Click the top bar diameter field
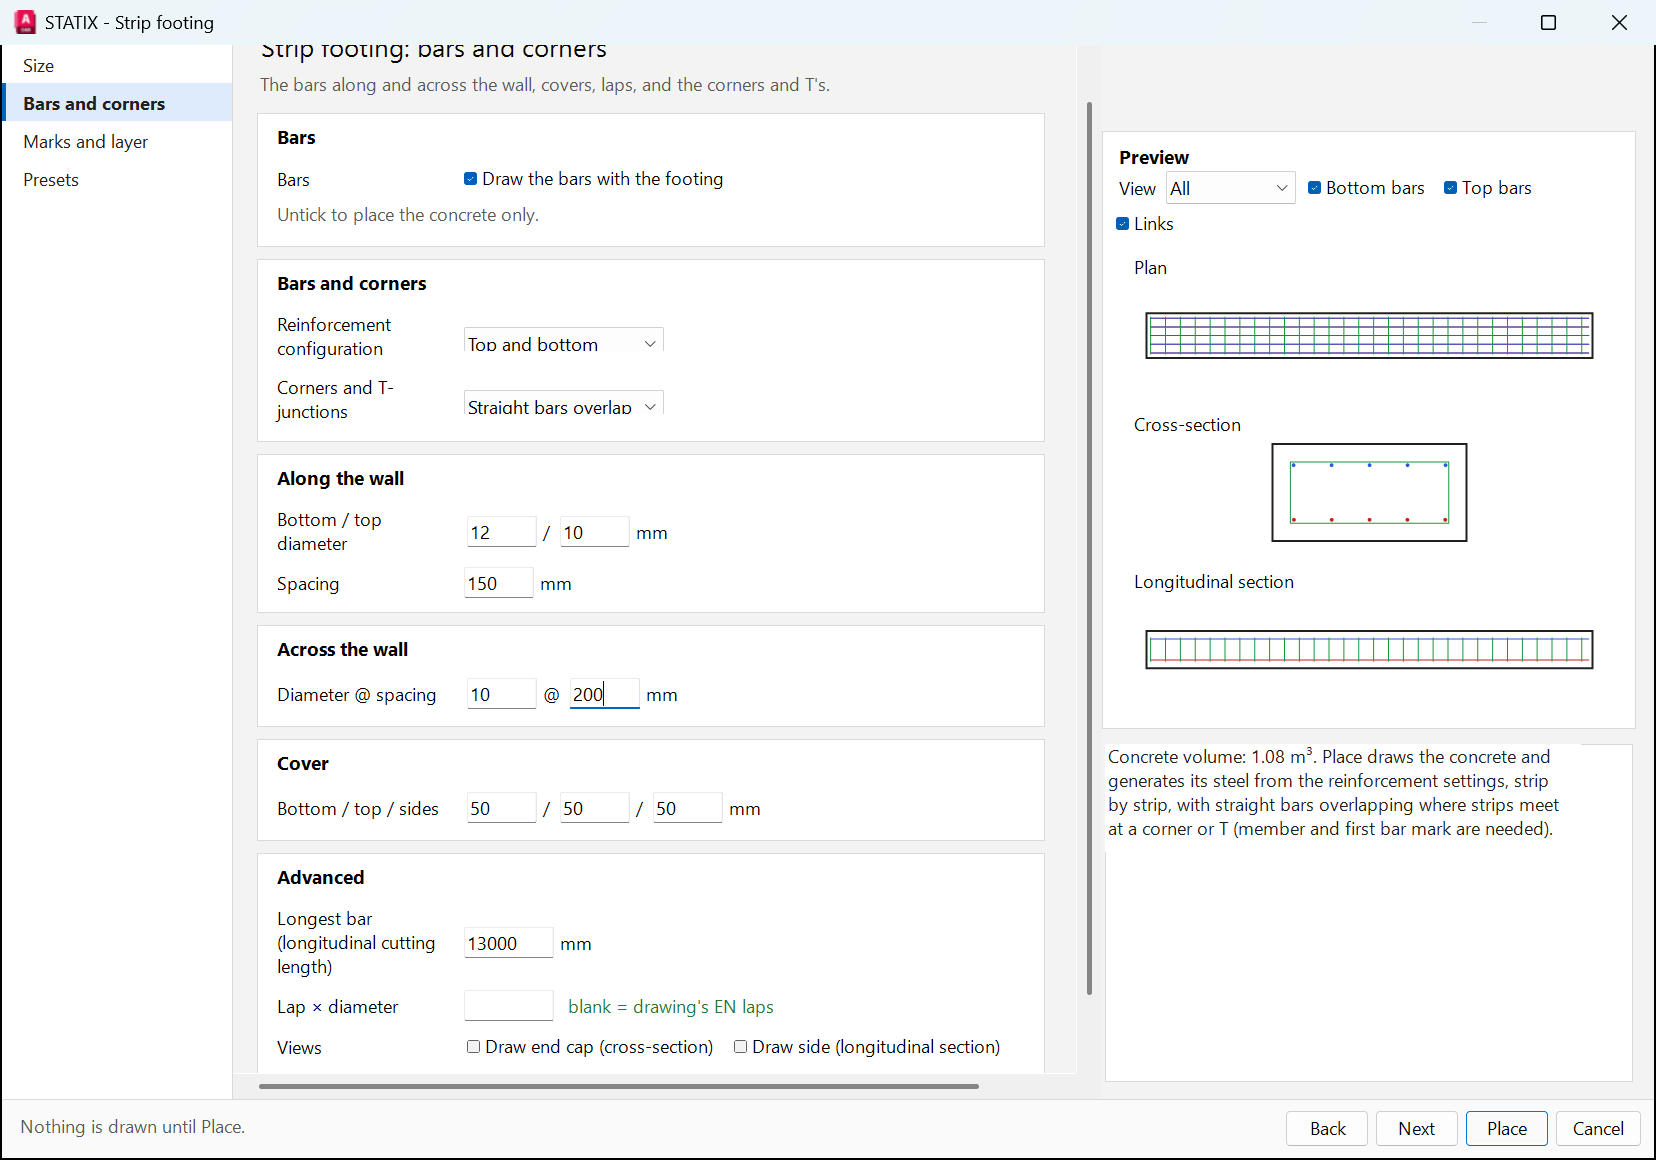Viewport: 1656px width, 1160px height. coord(594,532)
